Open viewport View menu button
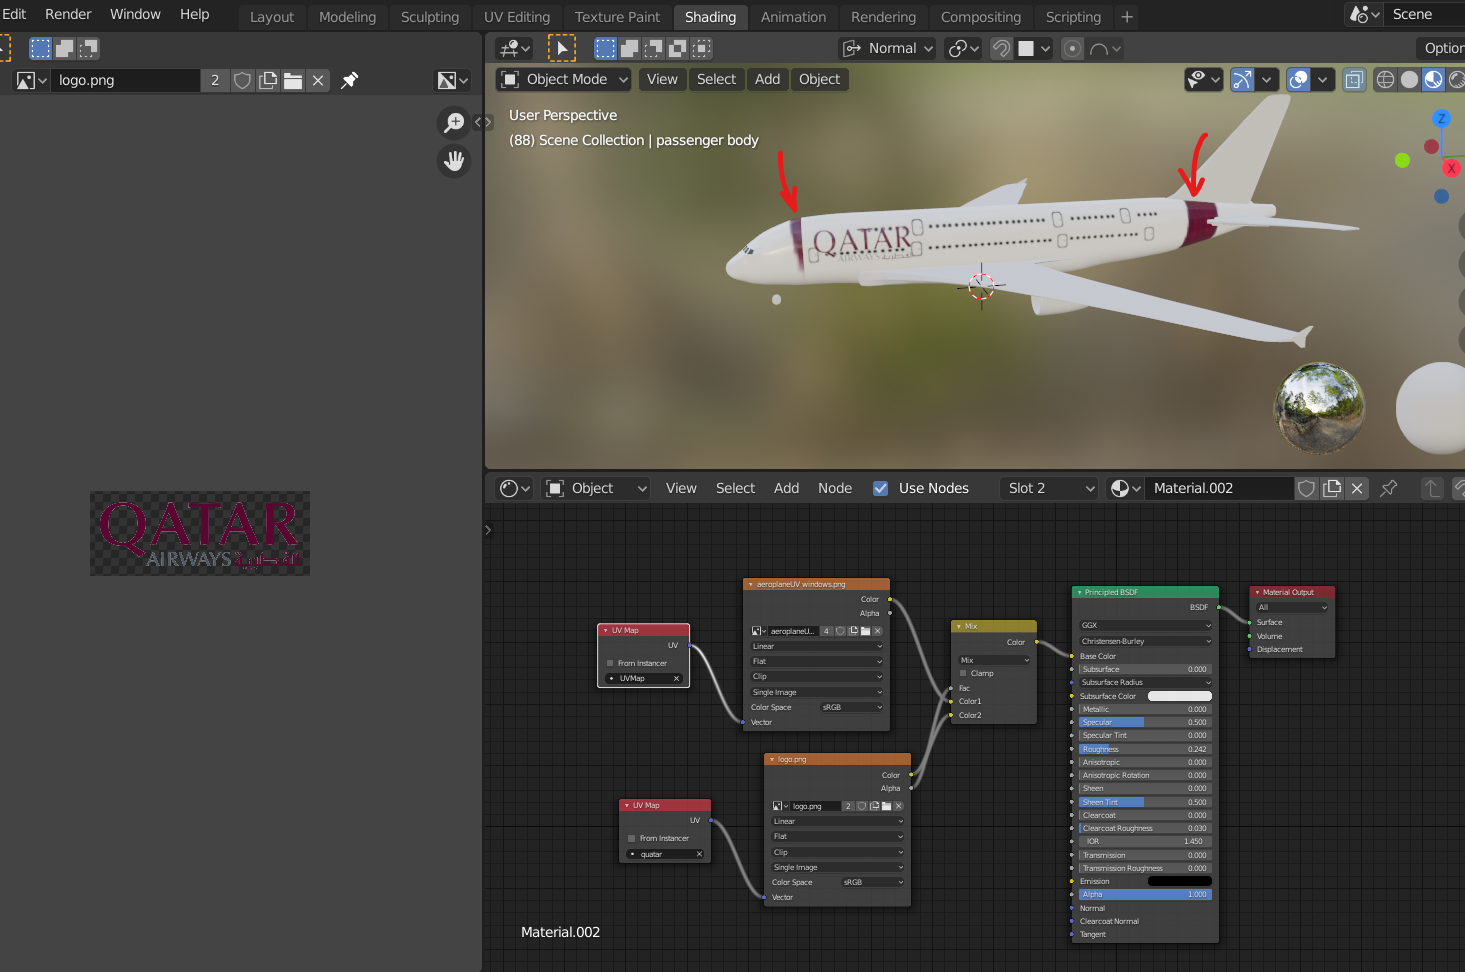This screenshot has width=1465, height=972. 662,79
